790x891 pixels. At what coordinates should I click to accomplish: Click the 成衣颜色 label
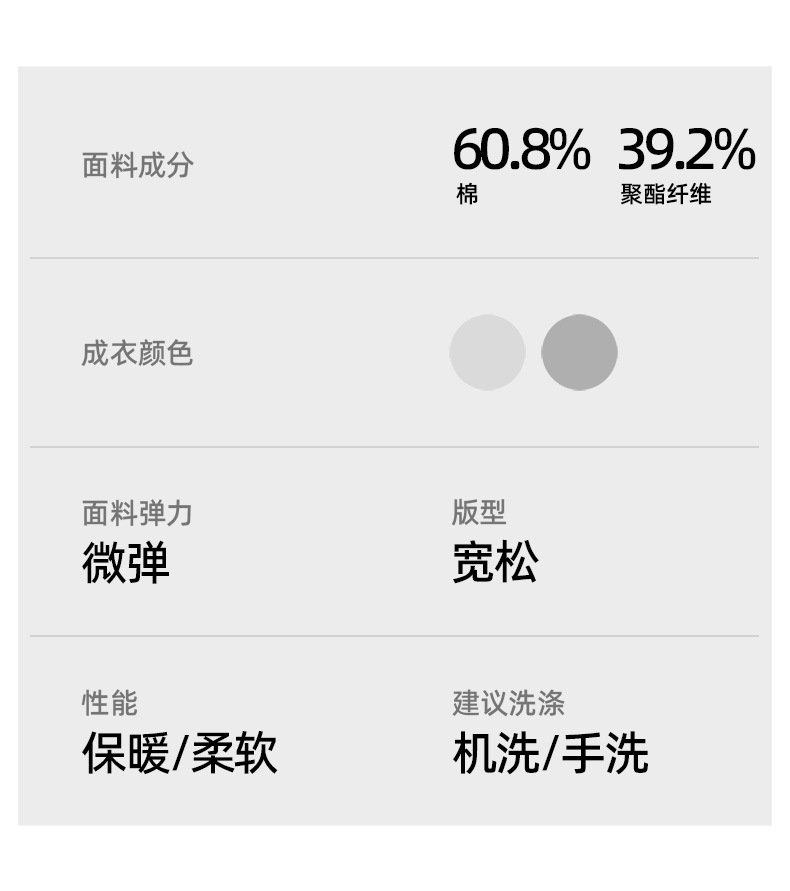(137, 353)
